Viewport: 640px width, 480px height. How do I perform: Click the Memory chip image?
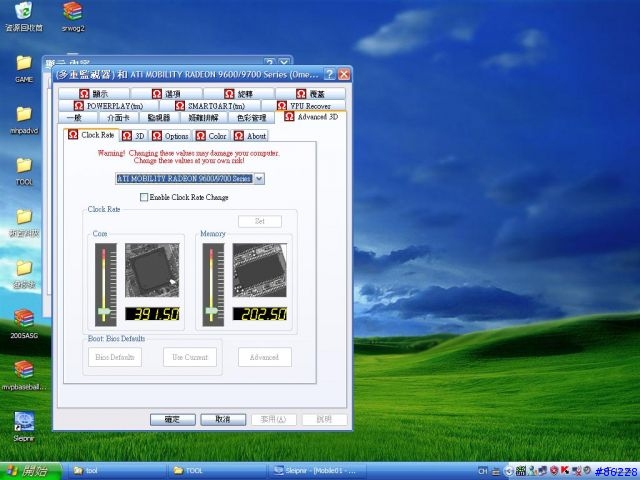(x=260, y=270)
